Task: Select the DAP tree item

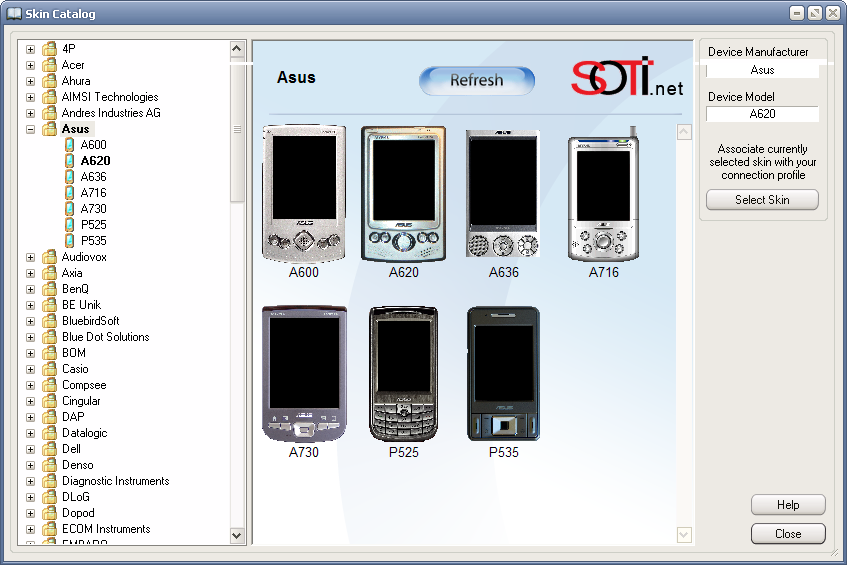Action: [x=73, y=417]
